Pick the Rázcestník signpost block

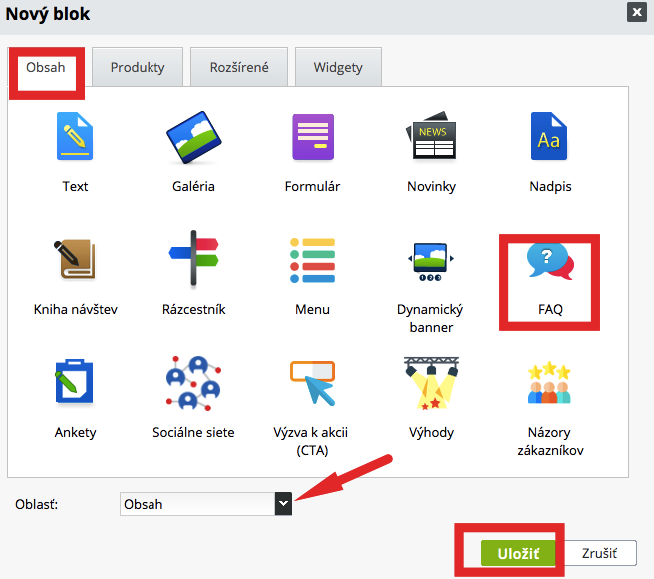(193, 261)
